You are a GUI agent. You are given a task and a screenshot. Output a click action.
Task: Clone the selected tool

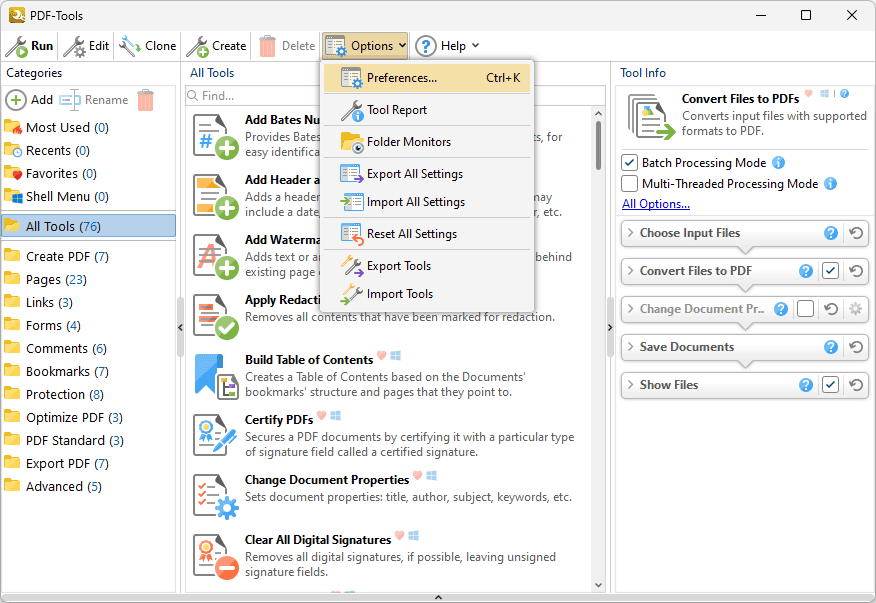tap(148, 46)
